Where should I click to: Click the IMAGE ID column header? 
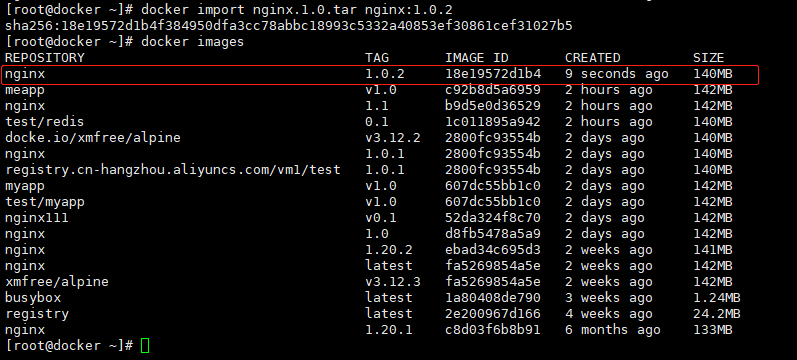(477, 57)
